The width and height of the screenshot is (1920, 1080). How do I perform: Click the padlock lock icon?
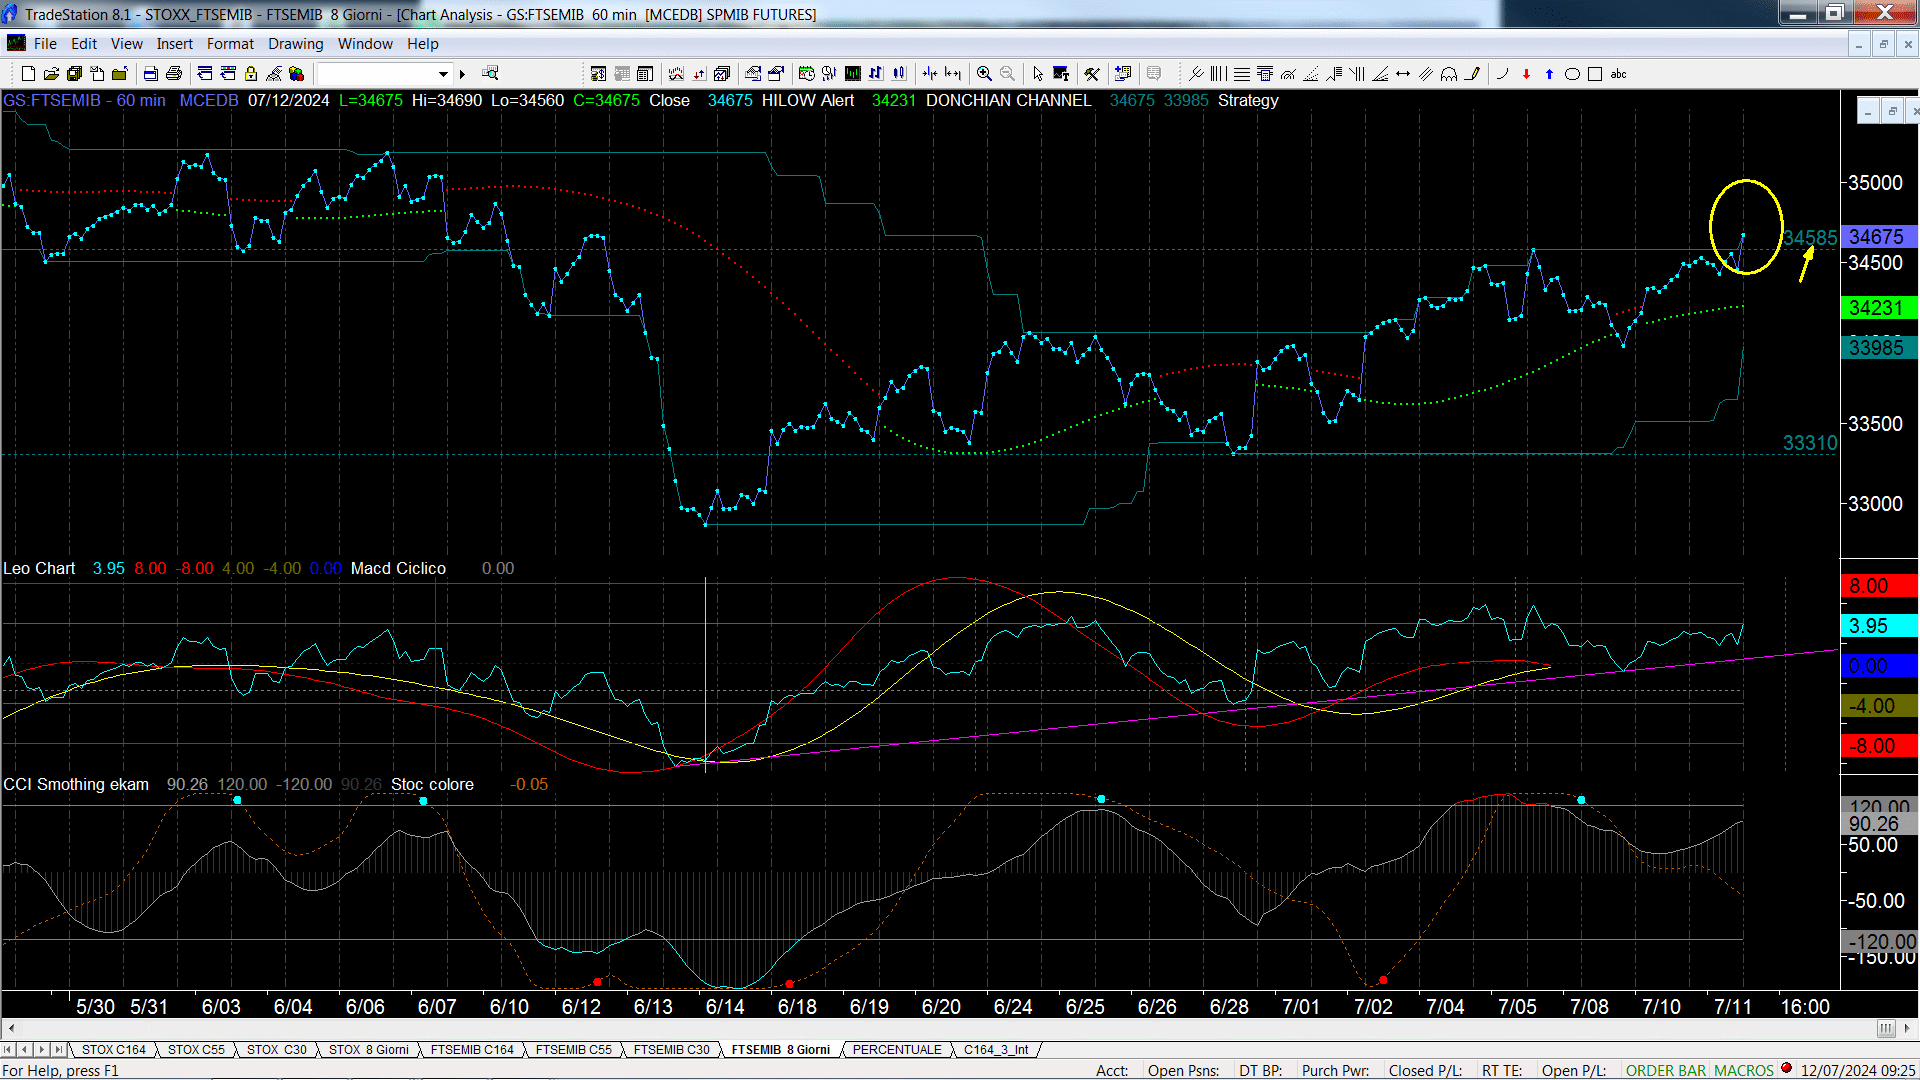click(251, 73)
